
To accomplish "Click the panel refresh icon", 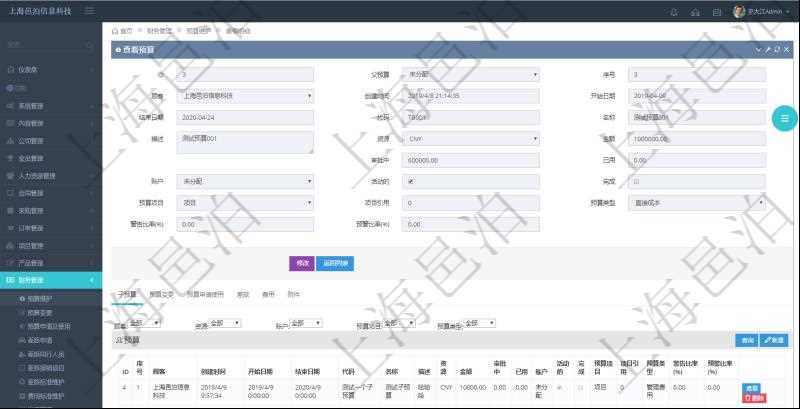I will click(x=776, y=49).
